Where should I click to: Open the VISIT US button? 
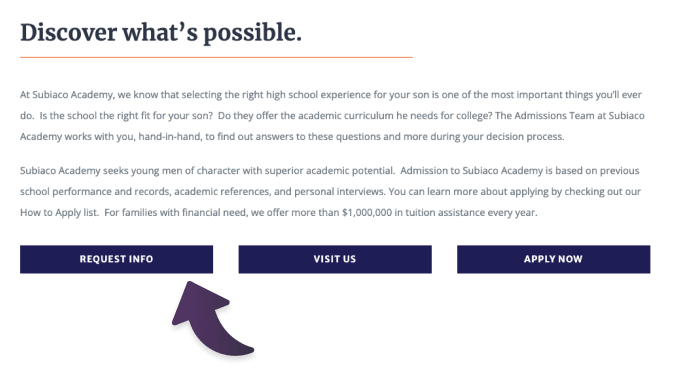[335, 259]
